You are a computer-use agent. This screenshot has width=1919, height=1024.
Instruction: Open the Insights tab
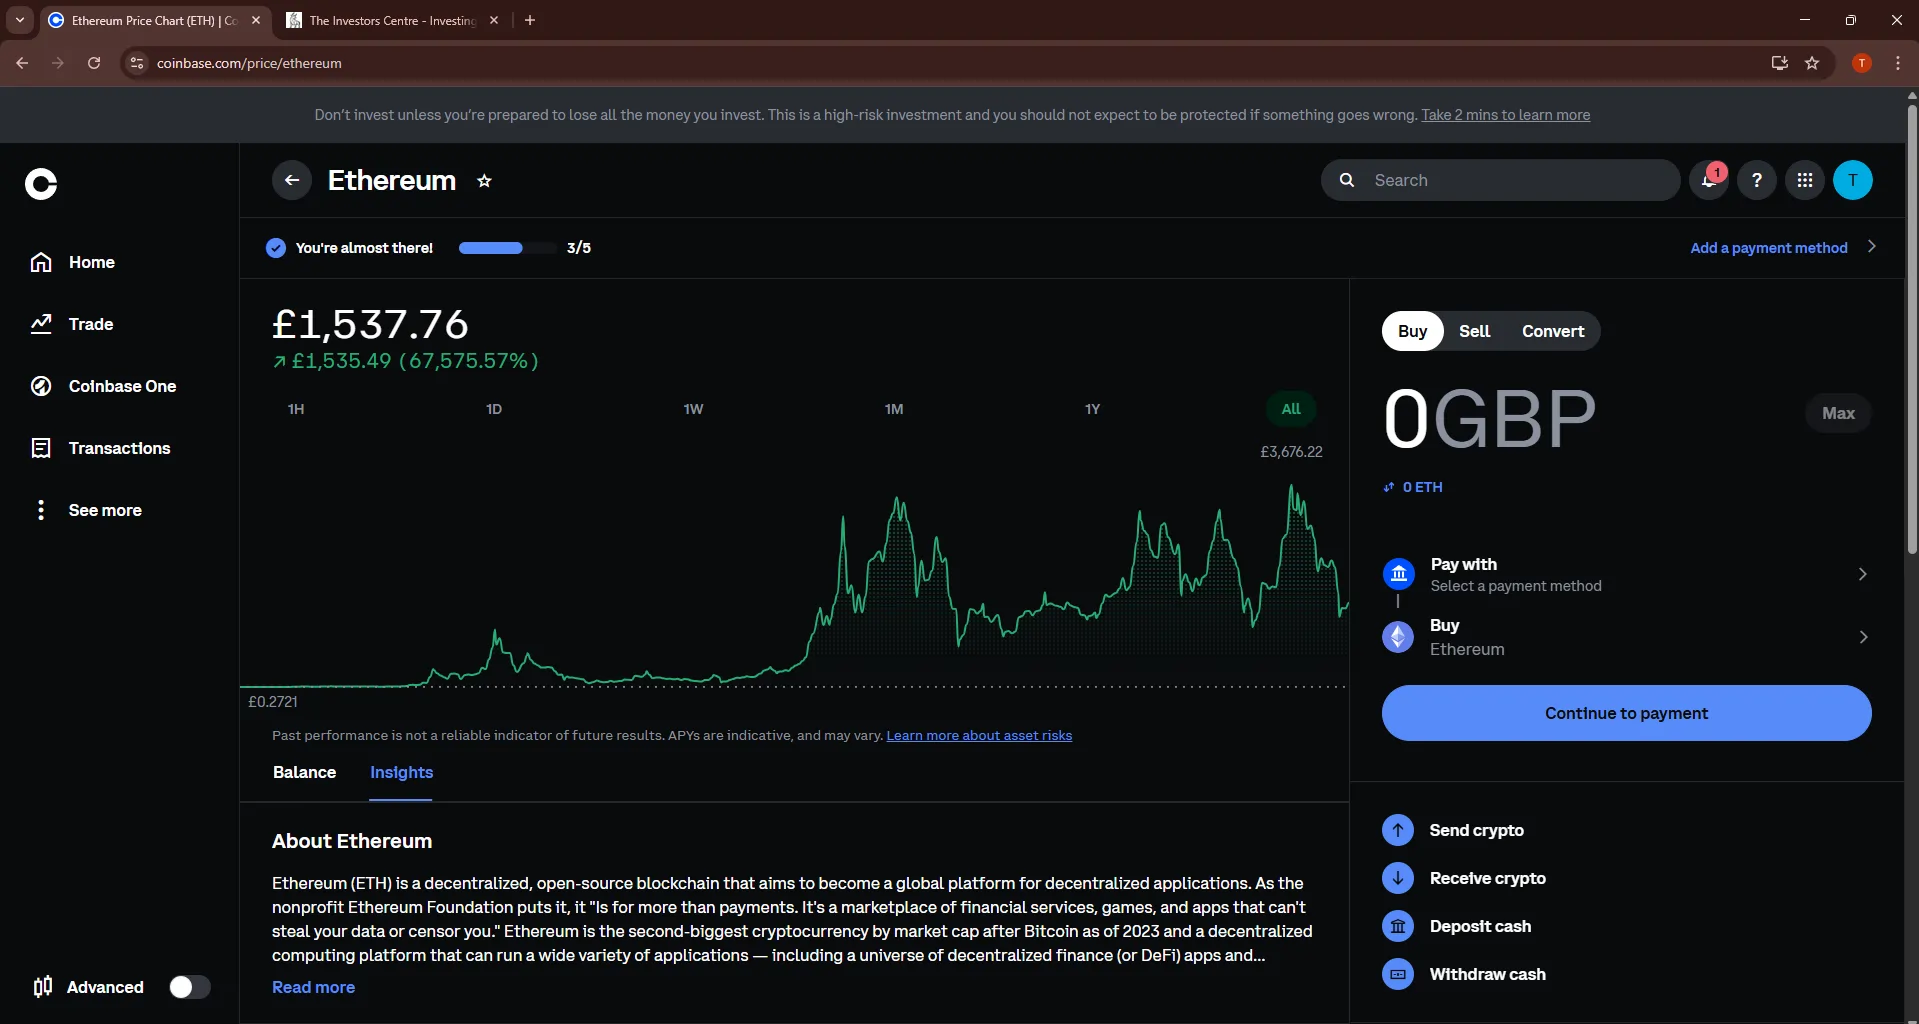(401, 772)
